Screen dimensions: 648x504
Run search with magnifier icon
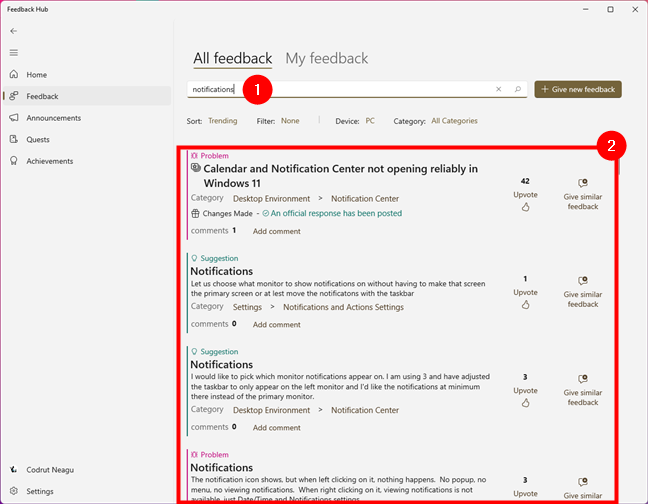[x=517, y=89]
